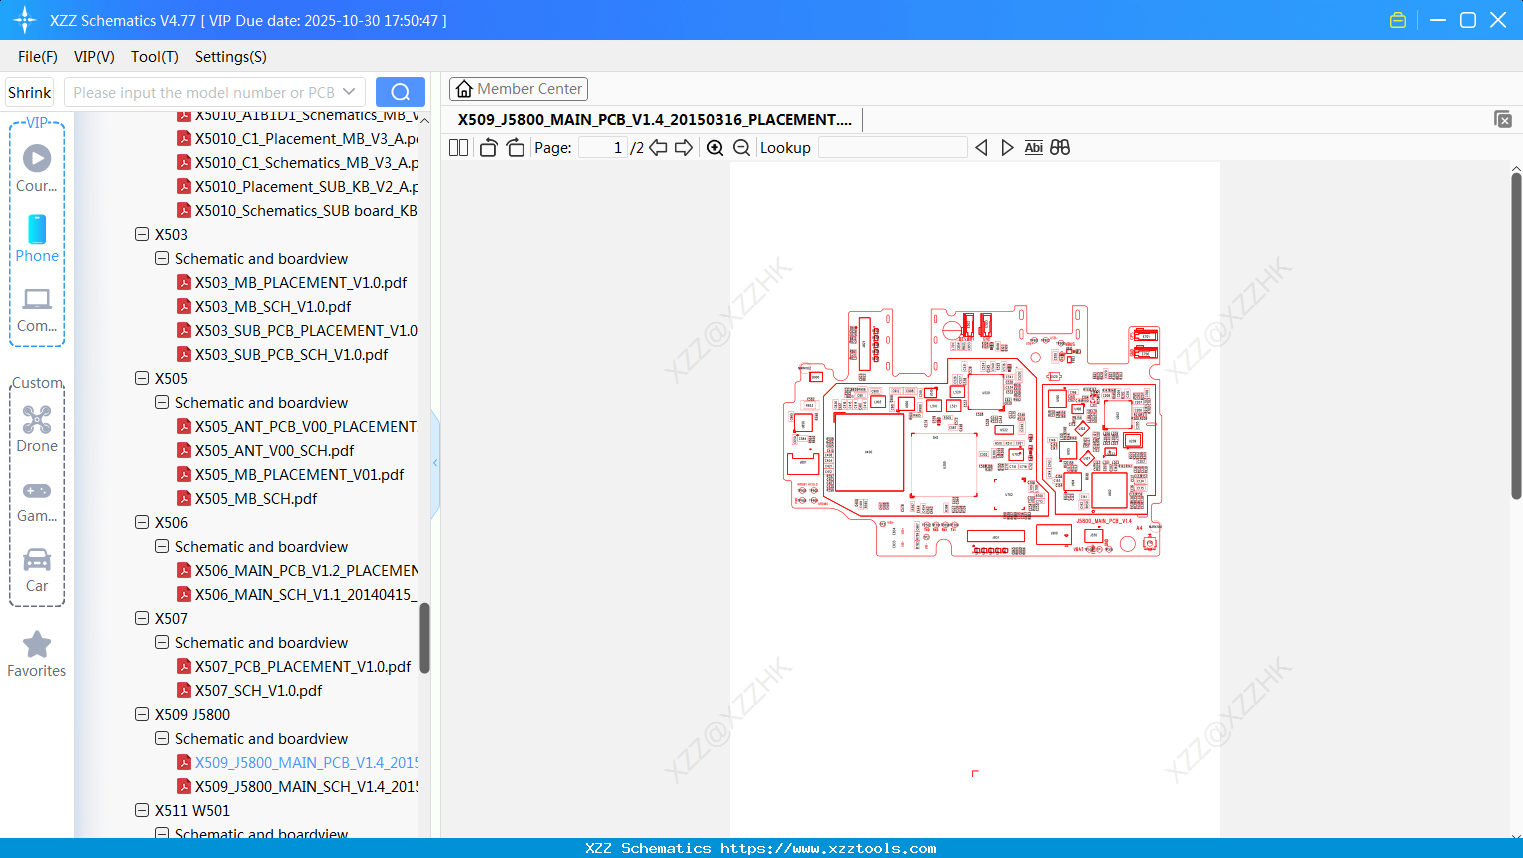Image resolution: width=1523 pixels, height=858 pixels.
Task: Select the two-page layout view icon
Action: tap(457, 147)
